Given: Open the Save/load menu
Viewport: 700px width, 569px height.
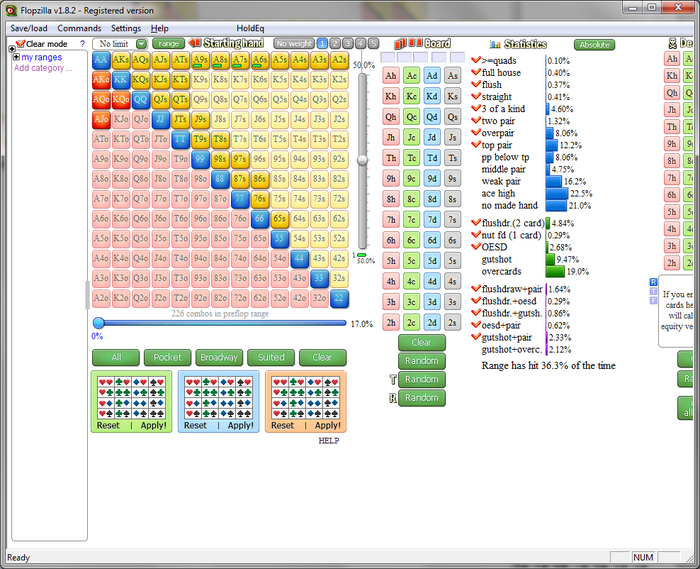Looking at the screenshot, I should tap(29, 28).
